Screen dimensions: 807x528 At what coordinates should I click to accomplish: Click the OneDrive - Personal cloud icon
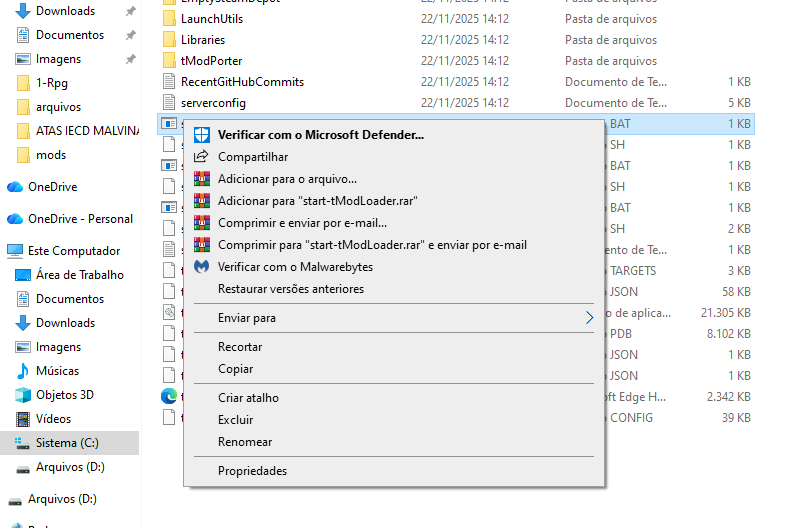click(15, 219)
